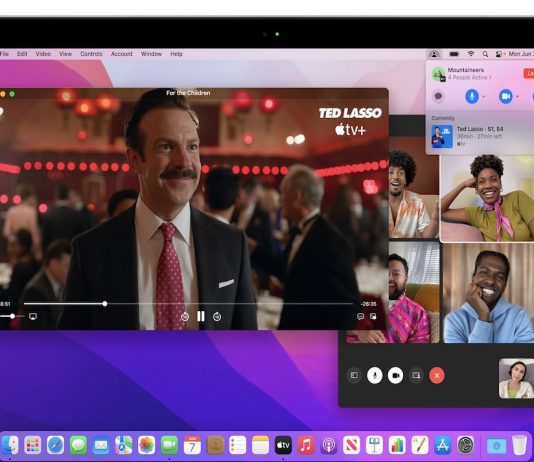Skip backward in the TV player
The height and width of the screenshot is (462, 534).
(185, 317)
